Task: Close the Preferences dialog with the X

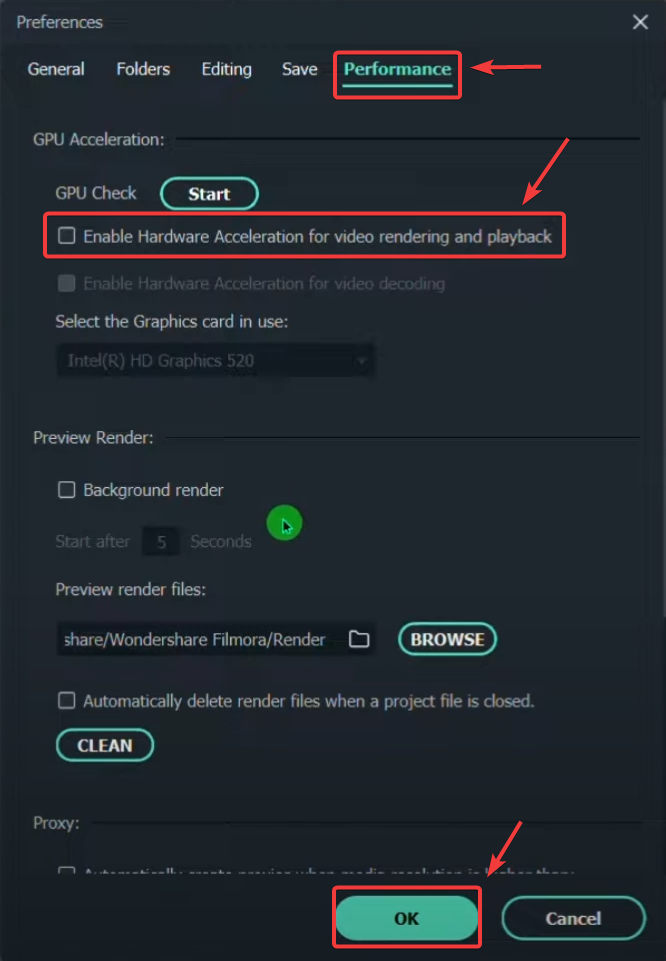Action: [x=640, y=22]
